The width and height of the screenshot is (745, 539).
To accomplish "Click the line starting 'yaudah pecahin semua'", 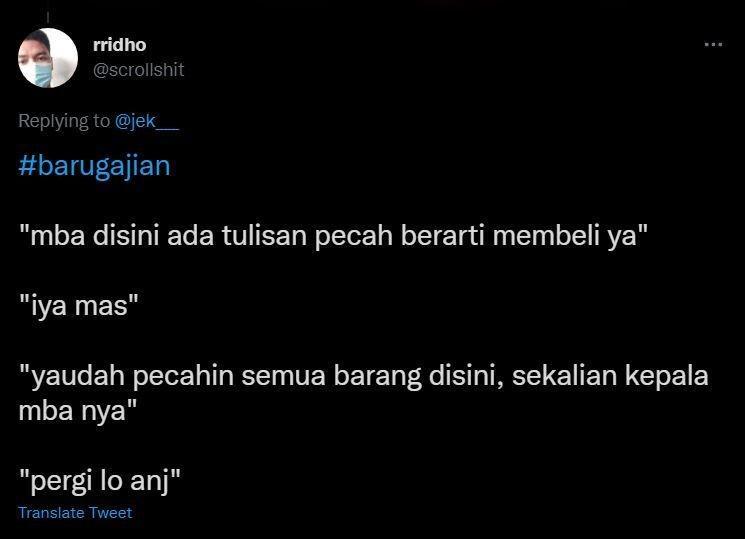I will [363, 375].
